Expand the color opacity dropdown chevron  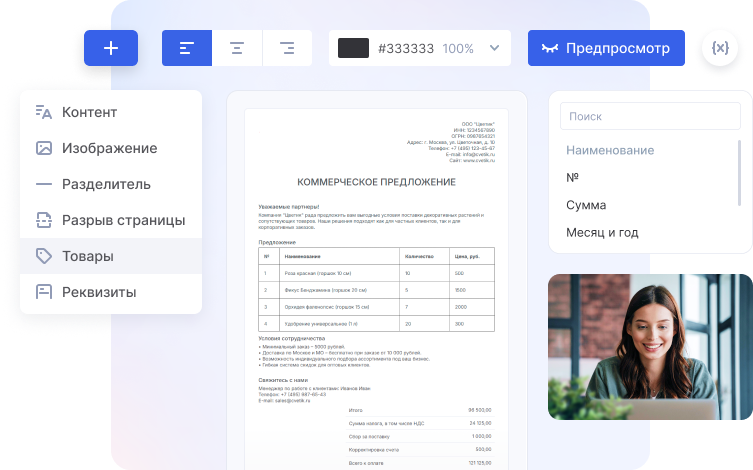494,48
